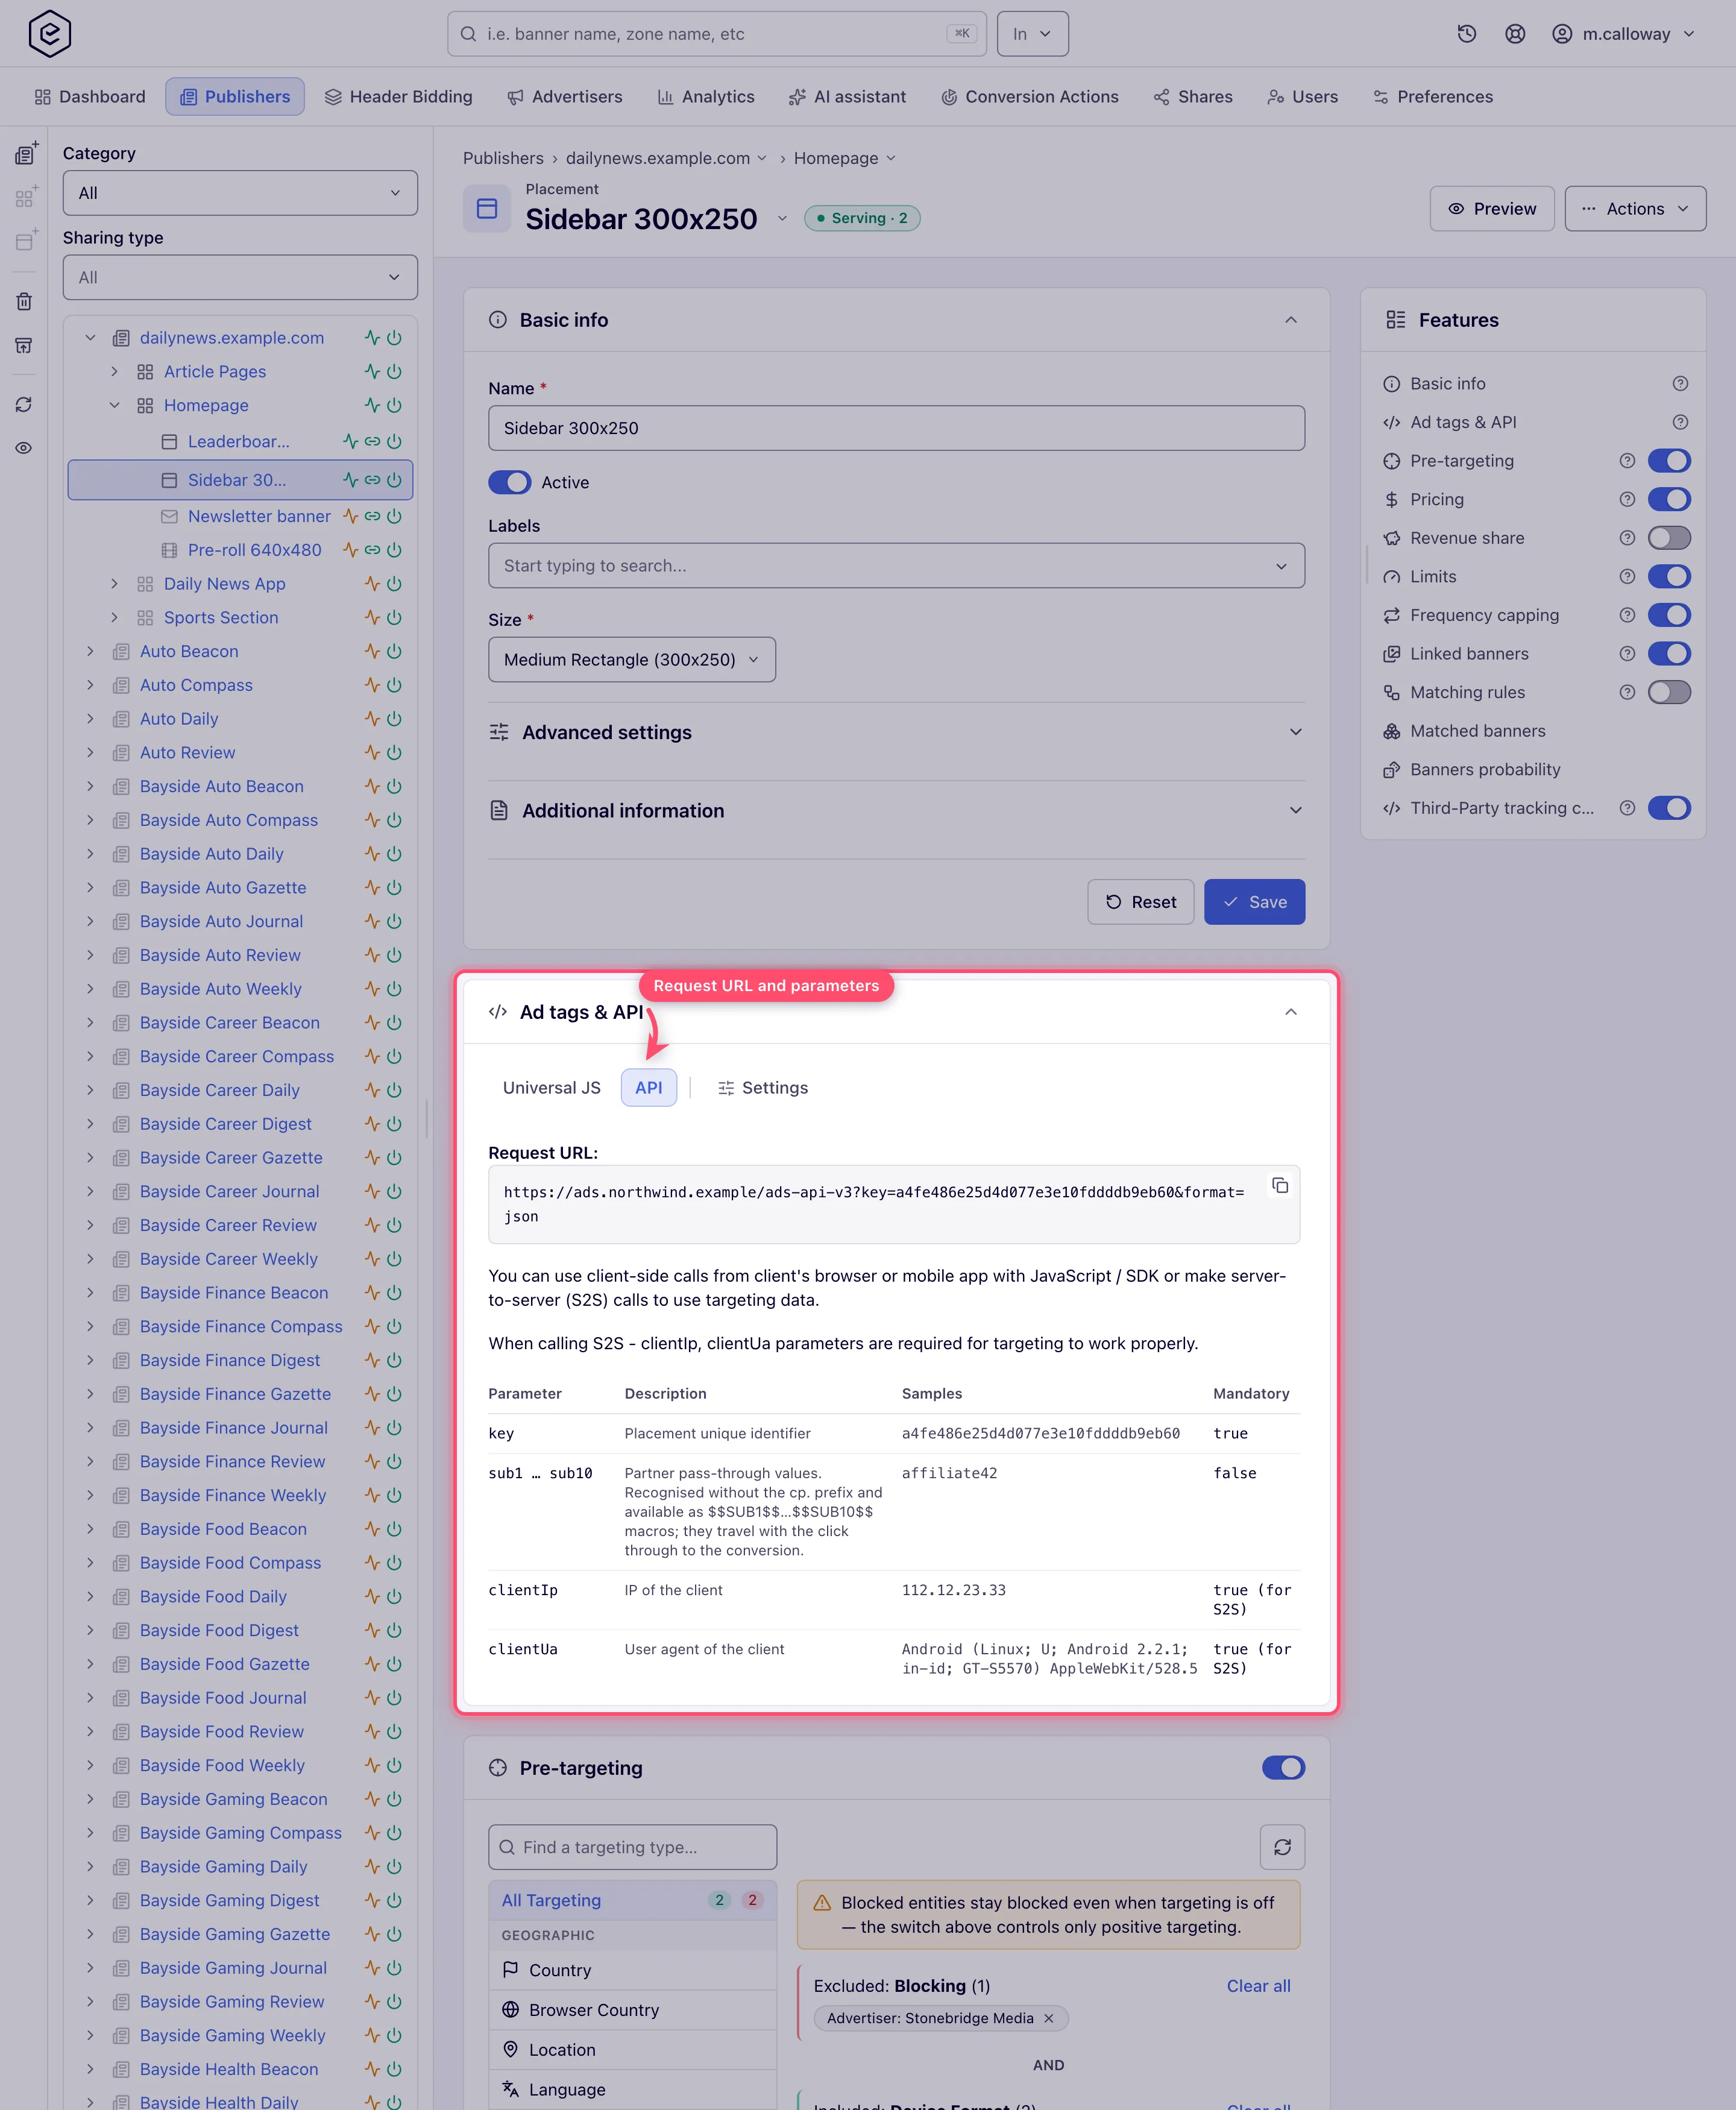This screenshot has width=1736, height=2110.
Task: Click the link icon on Leaderboard row
Action: click(372, 441)
